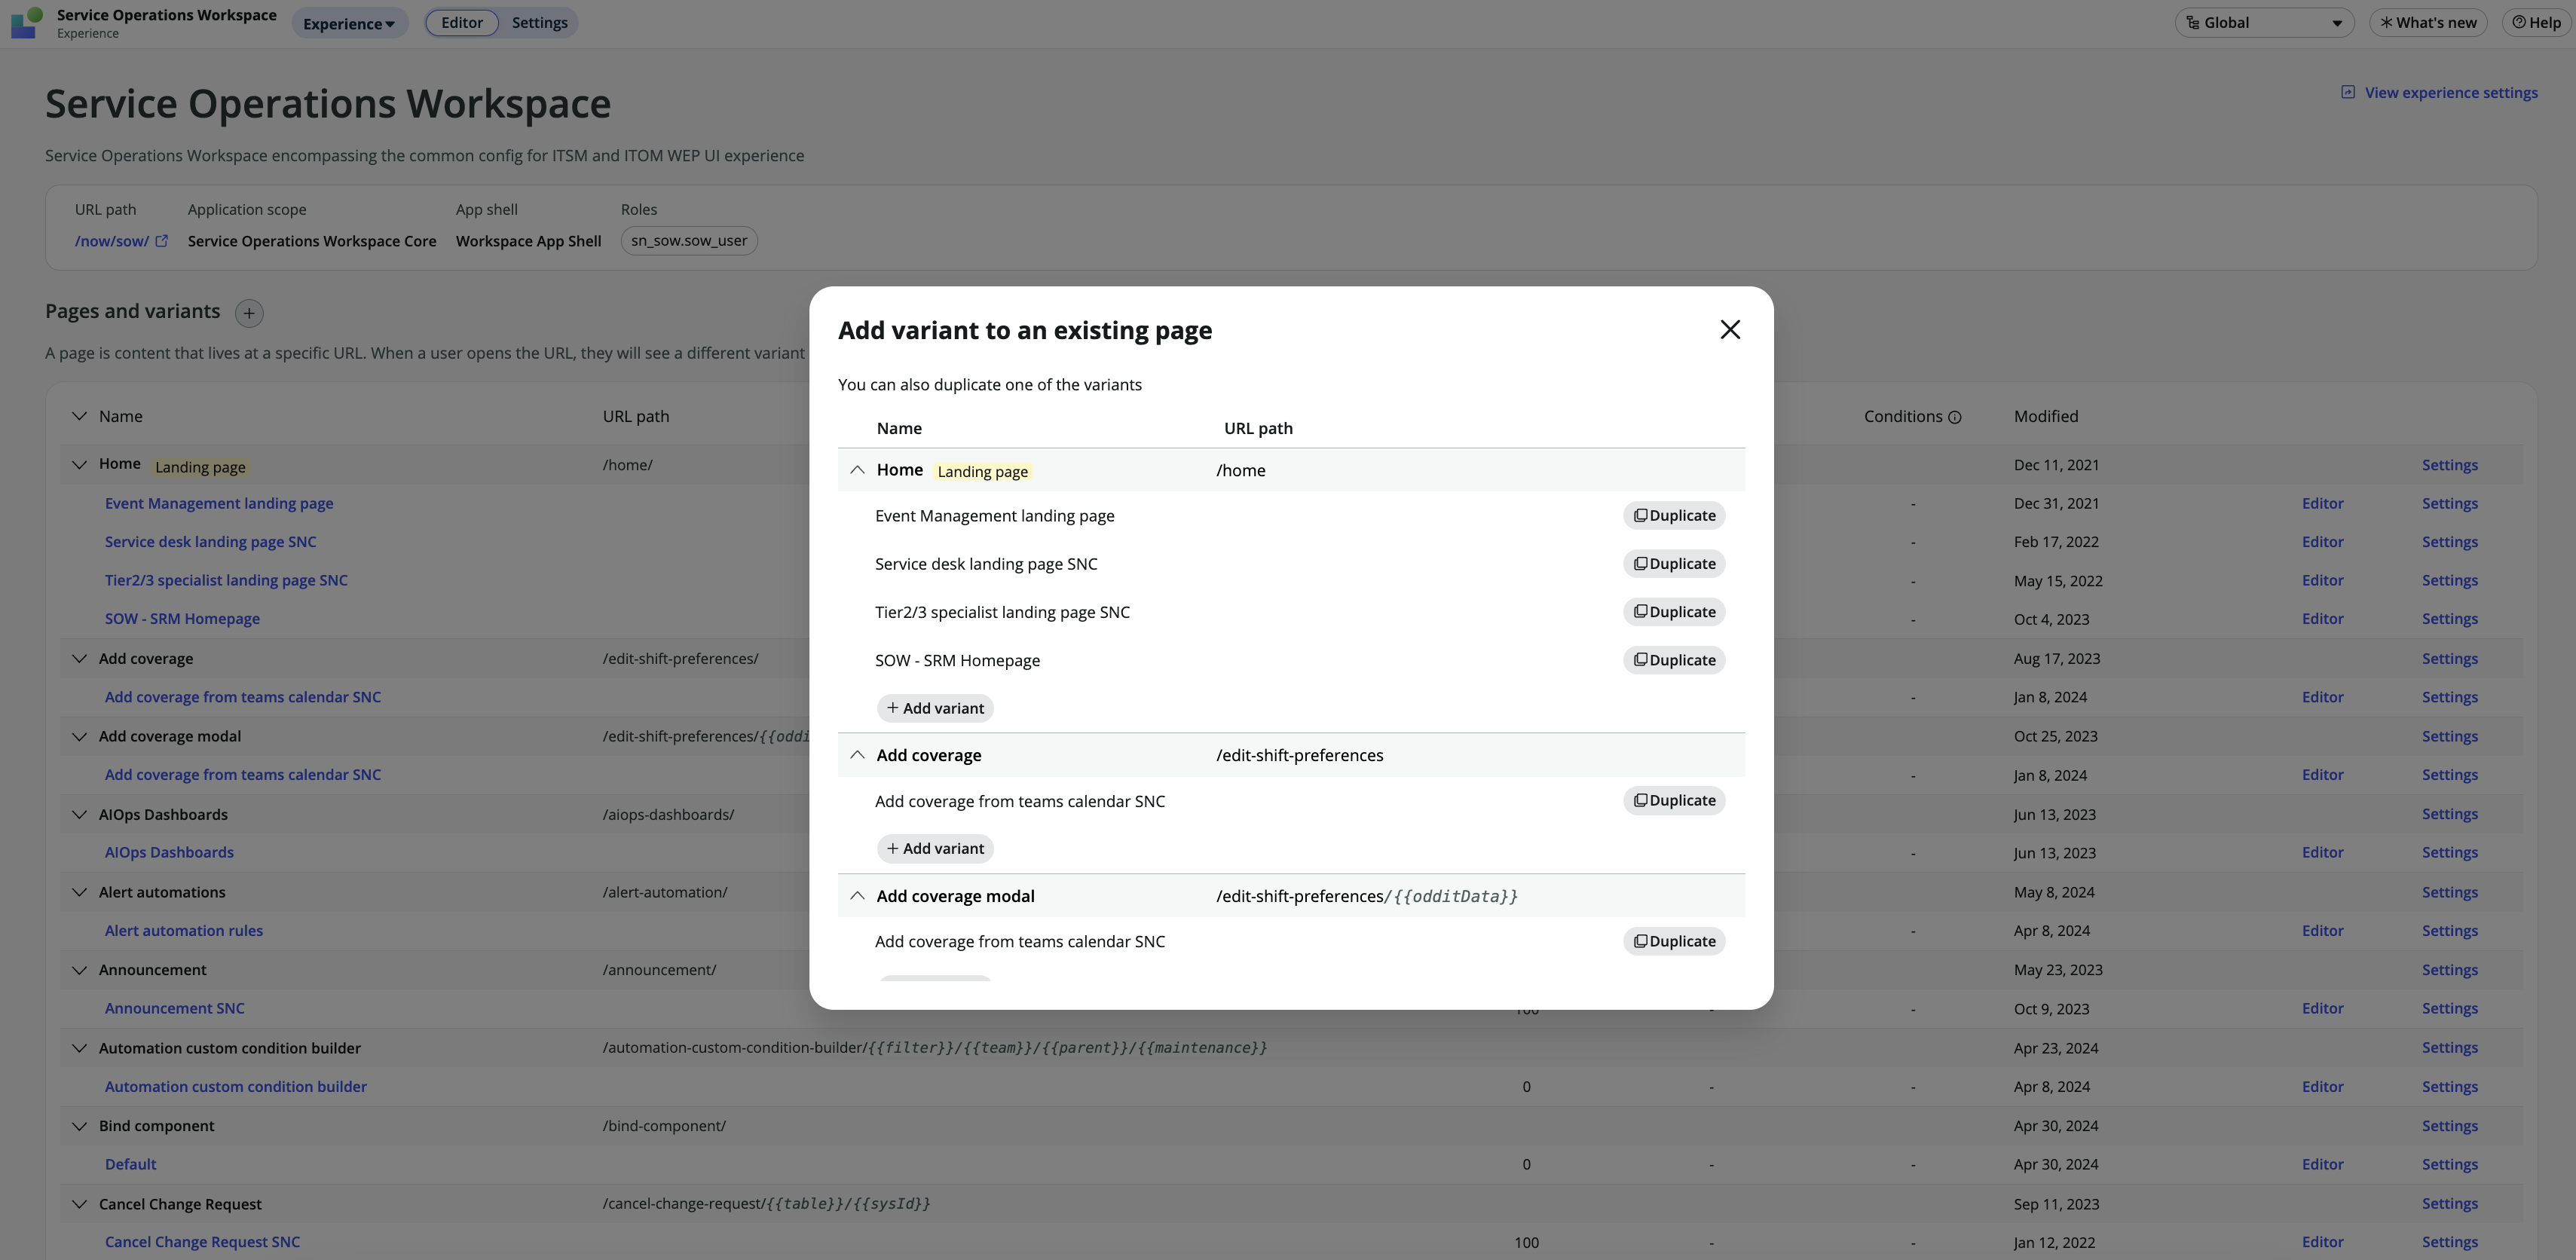This screenshot has width=2576, height=1260.
Task: Collapse Automation custom condition builder page row
Action: tap(79, 1048)
